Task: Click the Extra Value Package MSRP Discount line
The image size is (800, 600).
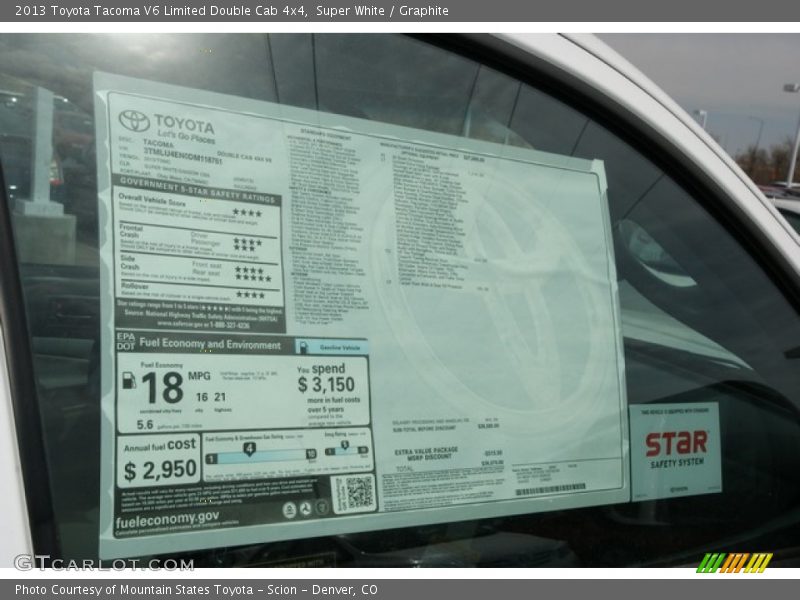Action: click(448, 454)
